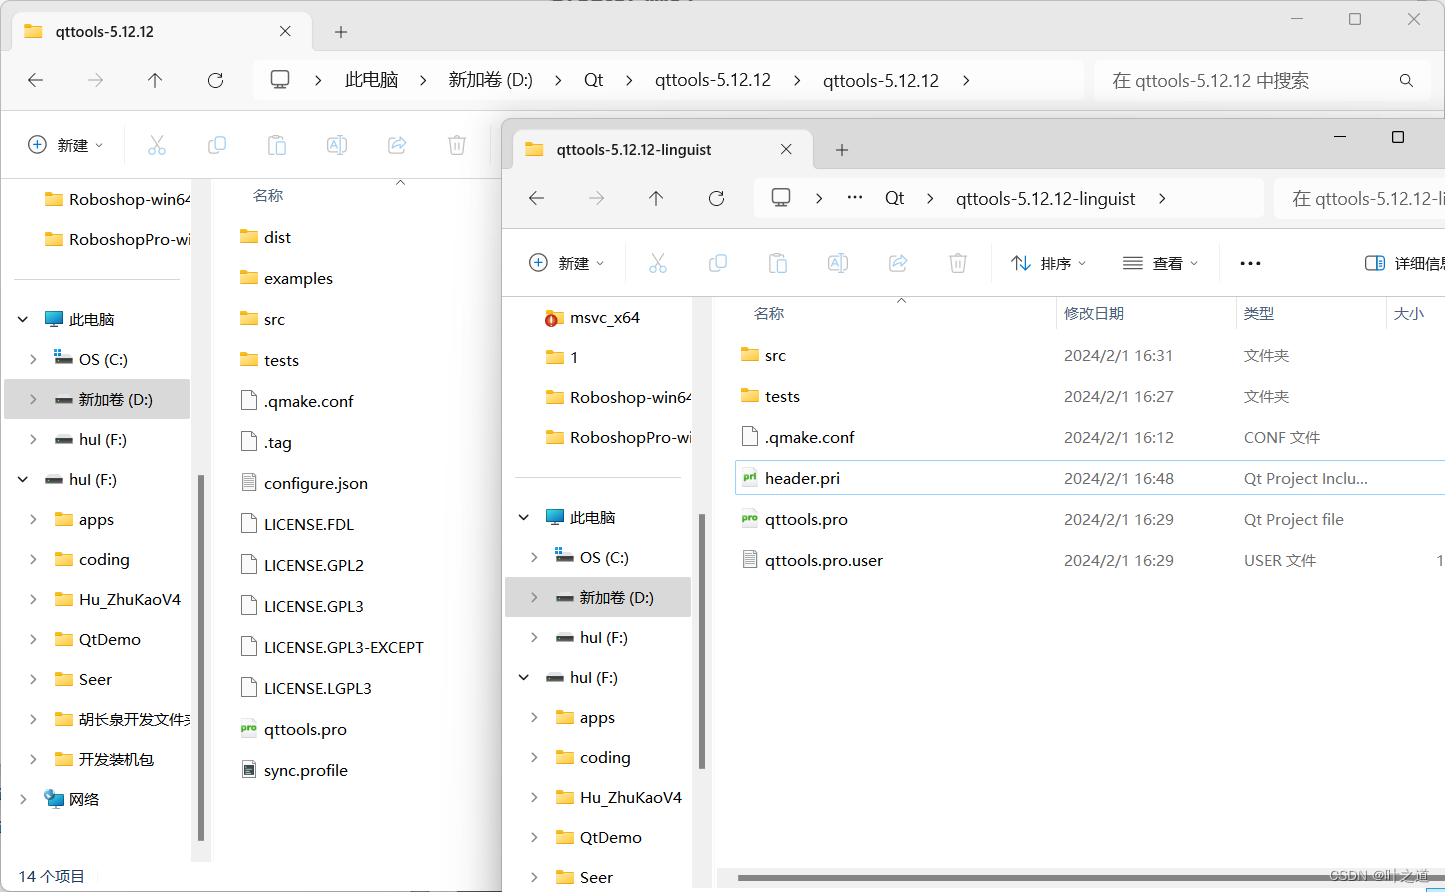Expand 新加卷 (D:) in linguist window tree
The width and height of the screenshot is (1445, 892).
point(534,597)
